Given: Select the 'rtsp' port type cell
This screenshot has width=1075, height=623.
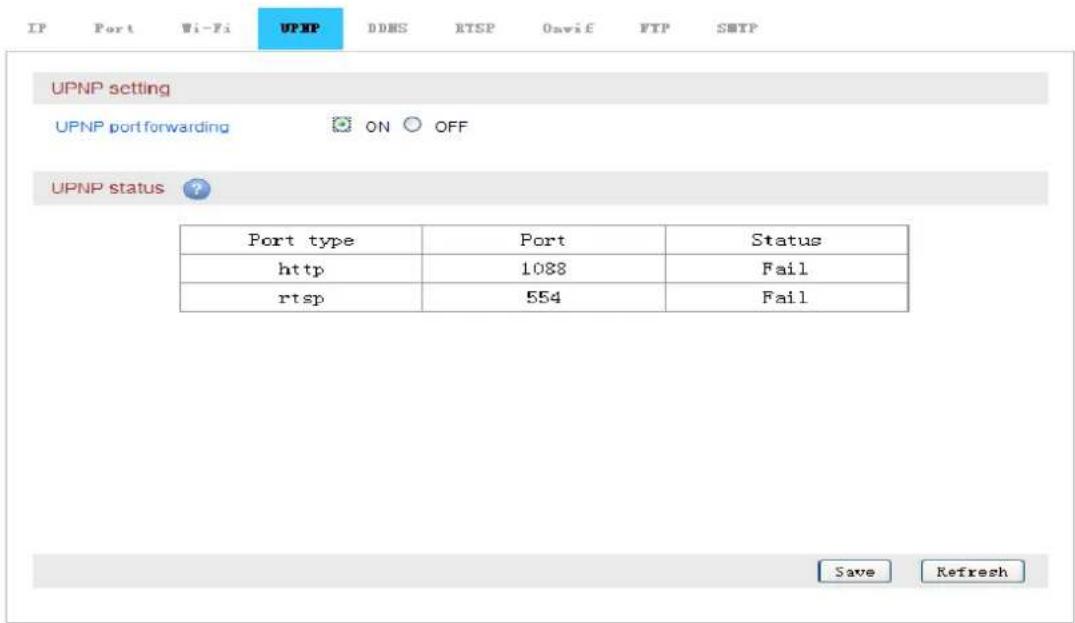Looking at the screenshot, I should click(x=301, y=297).
